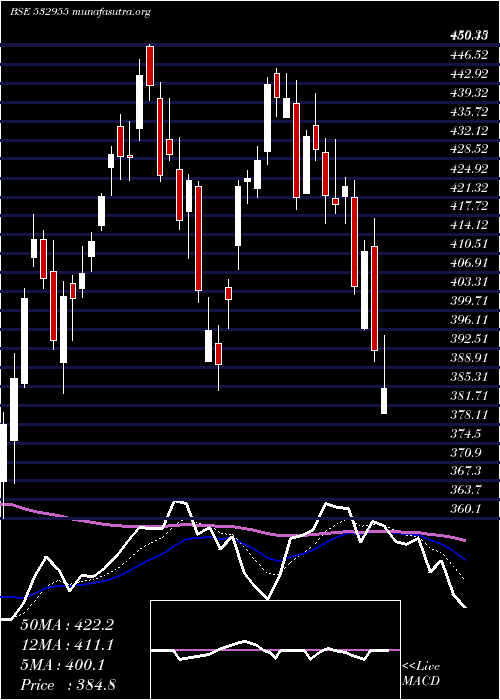Click the 381.71 price label

[469, 395]
